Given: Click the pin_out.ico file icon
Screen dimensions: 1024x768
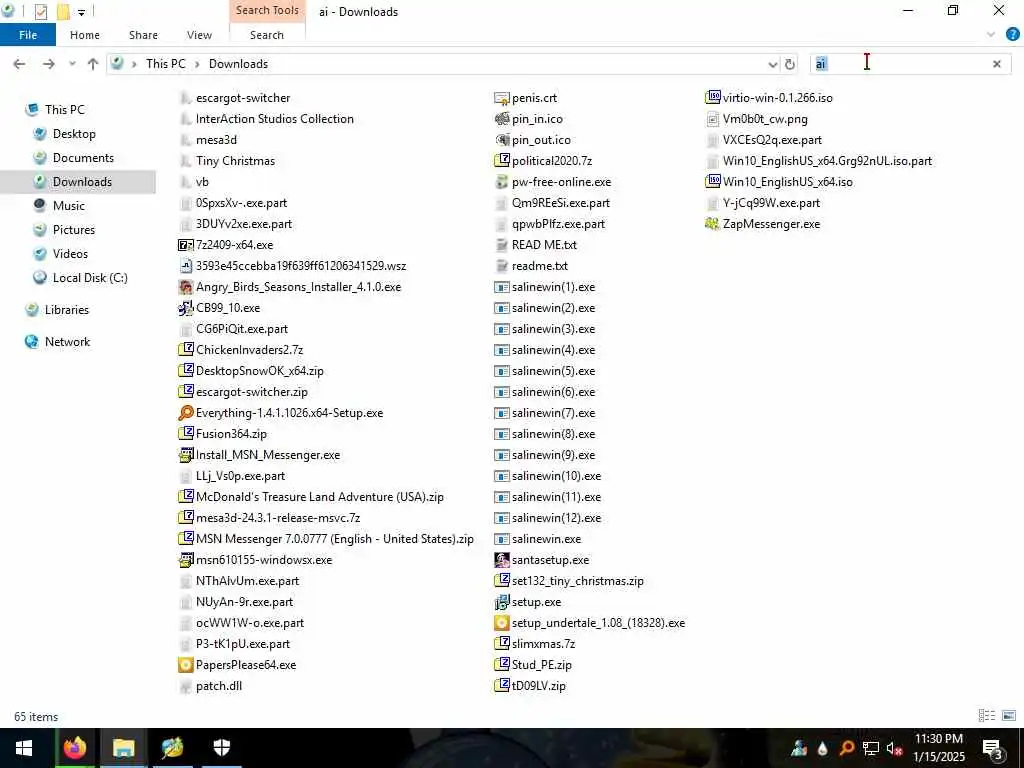Looking at the screenshot, I should 502,140.
